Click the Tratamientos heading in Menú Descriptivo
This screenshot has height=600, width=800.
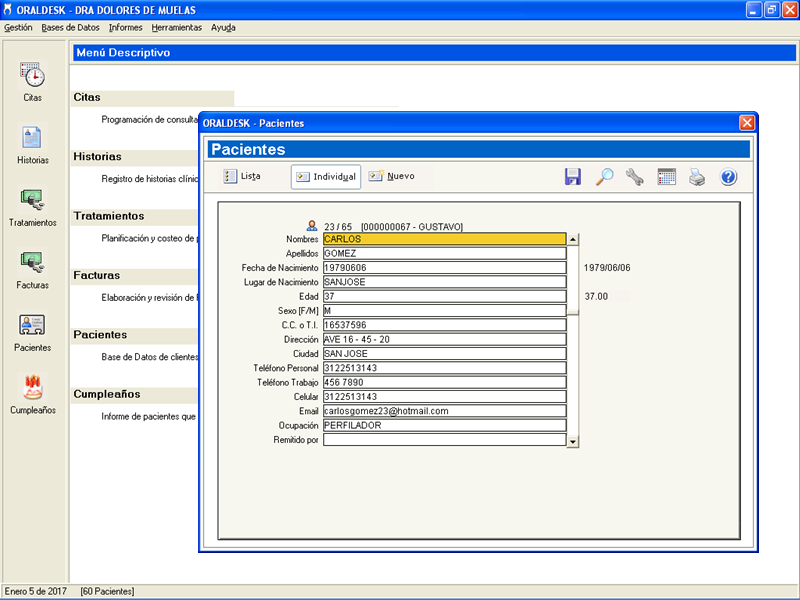point(109,216)
